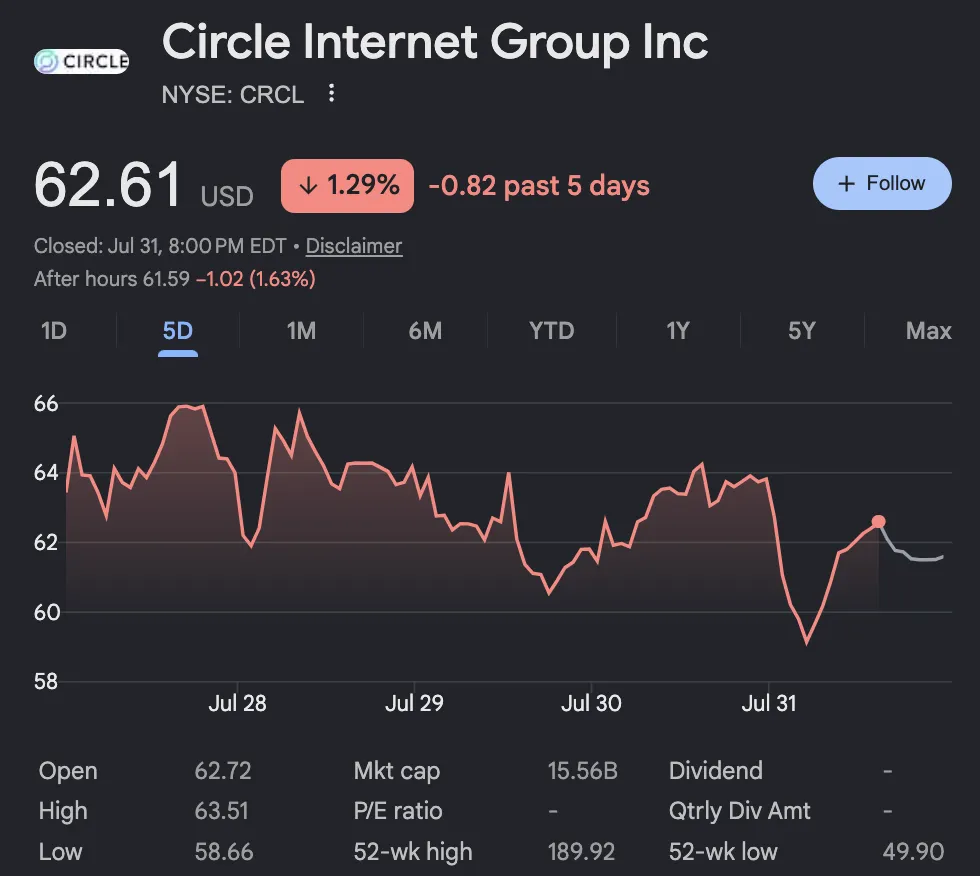Click the Circle company logo
The height and width of the screenshot is (876, 980).
(x=81, y=61)
